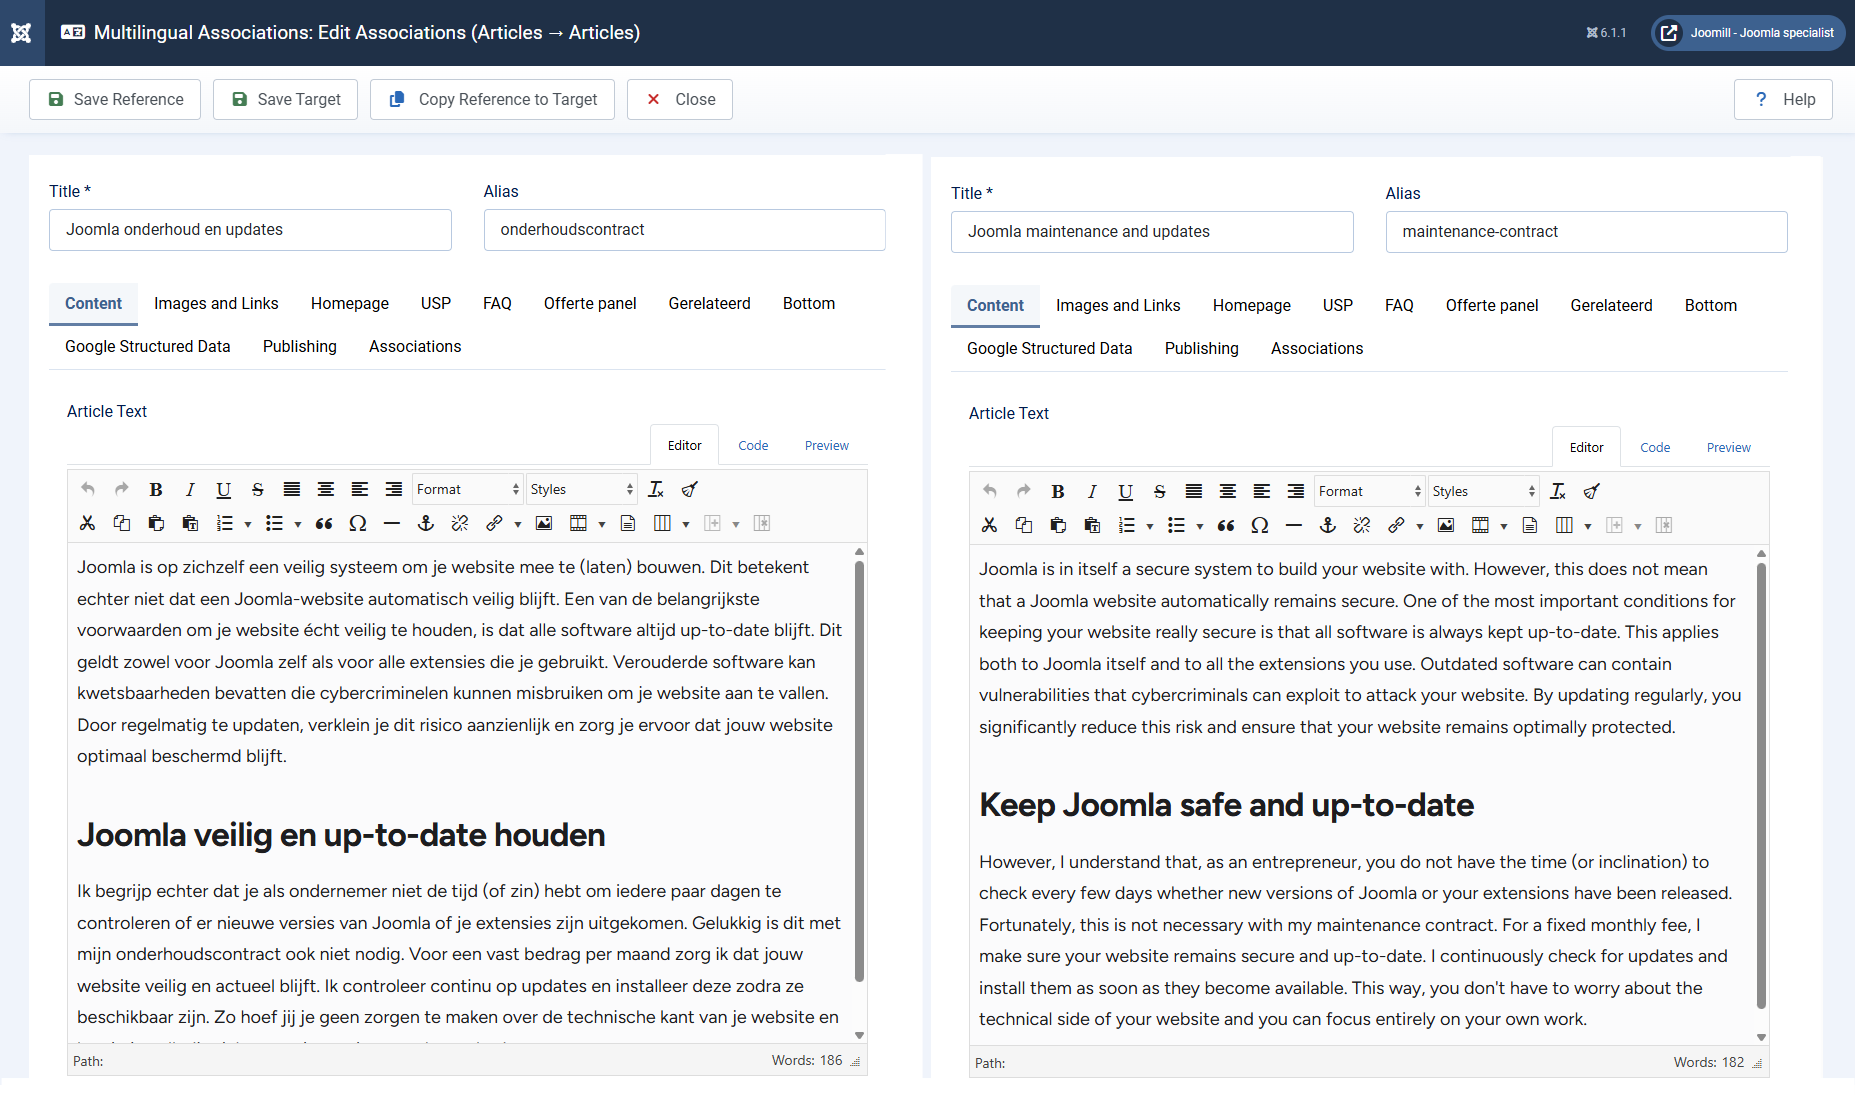The image size is (1855, 1095).
Task: Open Offerte panel tab in right panel
Action: [1492, 305]
